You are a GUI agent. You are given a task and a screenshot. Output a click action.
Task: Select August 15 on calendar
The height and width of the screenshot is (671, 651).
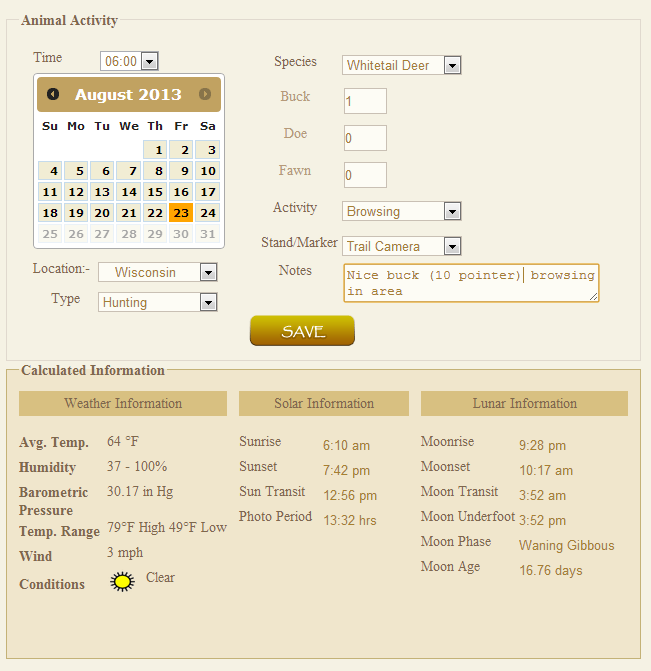(x=155, y=192)
